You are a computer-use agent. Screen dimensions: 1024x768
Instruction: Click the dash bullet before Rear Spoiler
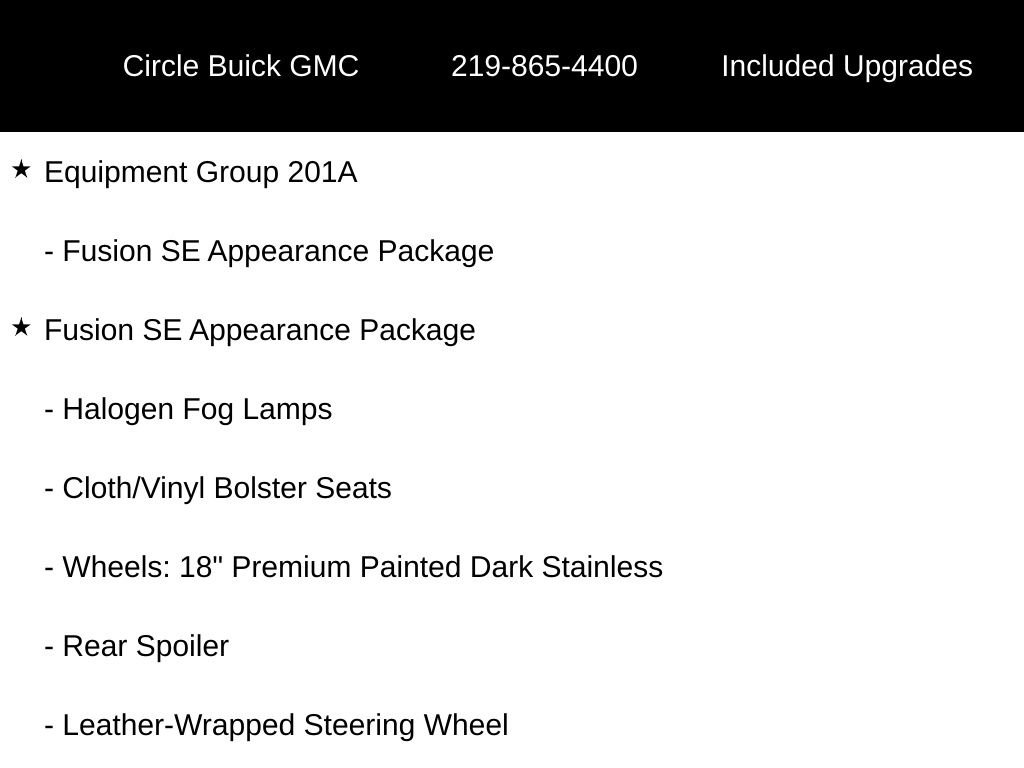[49, 647]
